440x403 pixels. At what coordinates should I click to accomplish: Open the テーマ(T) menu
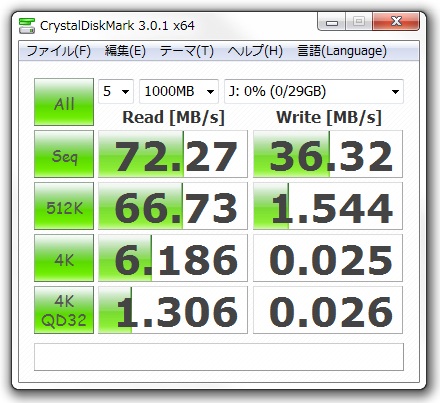(x=187, y=51)
